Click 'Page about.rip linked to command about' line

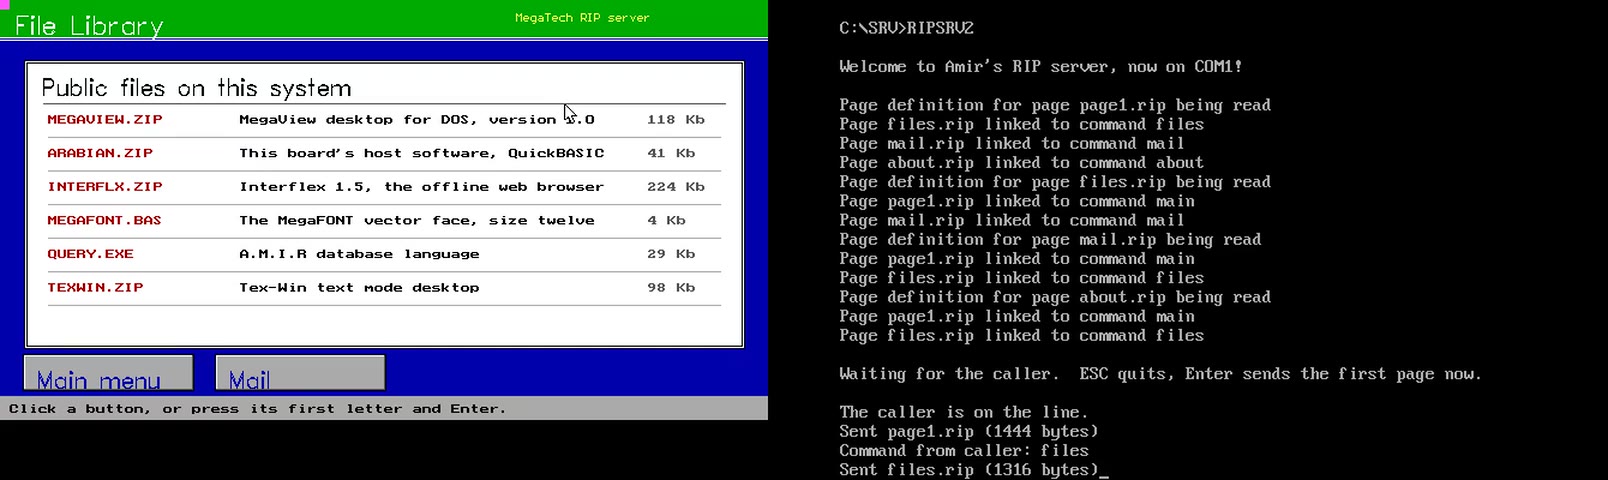[x=1021, y=163]
